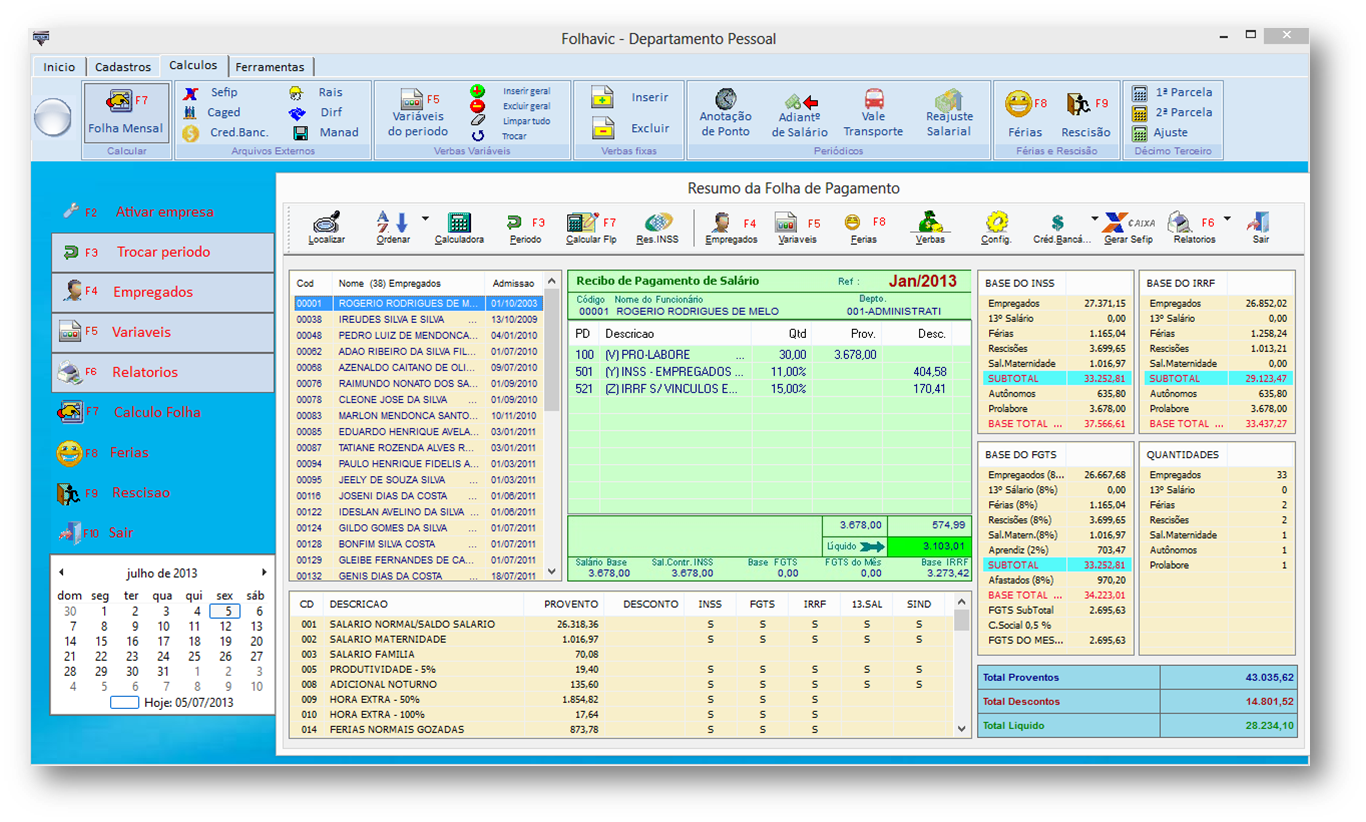Click the Localizar search icon

click(327, 223)
